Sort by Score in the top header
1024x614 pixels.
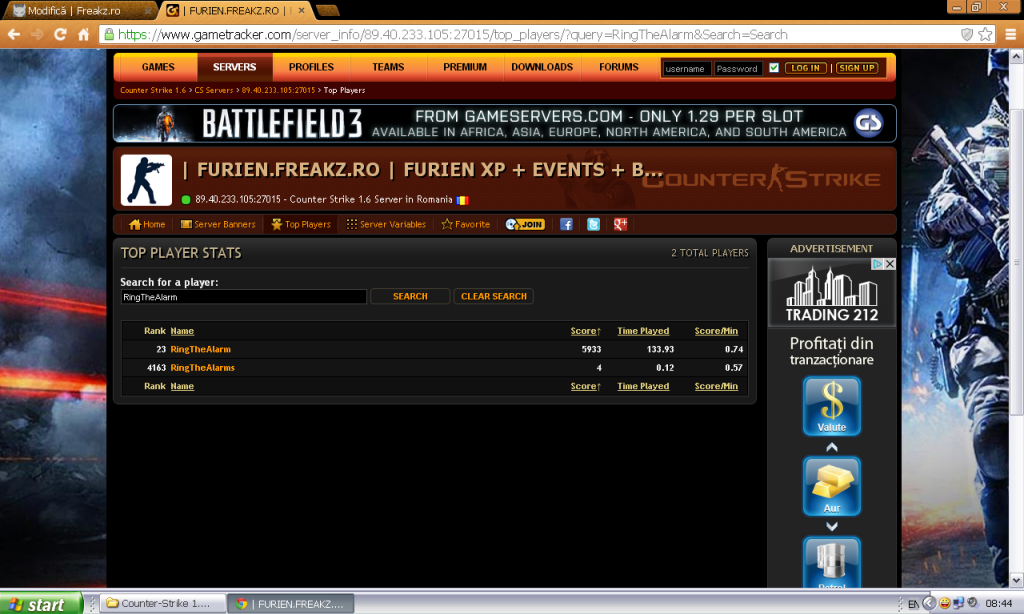pyautogui.click(x=585, y=331)
